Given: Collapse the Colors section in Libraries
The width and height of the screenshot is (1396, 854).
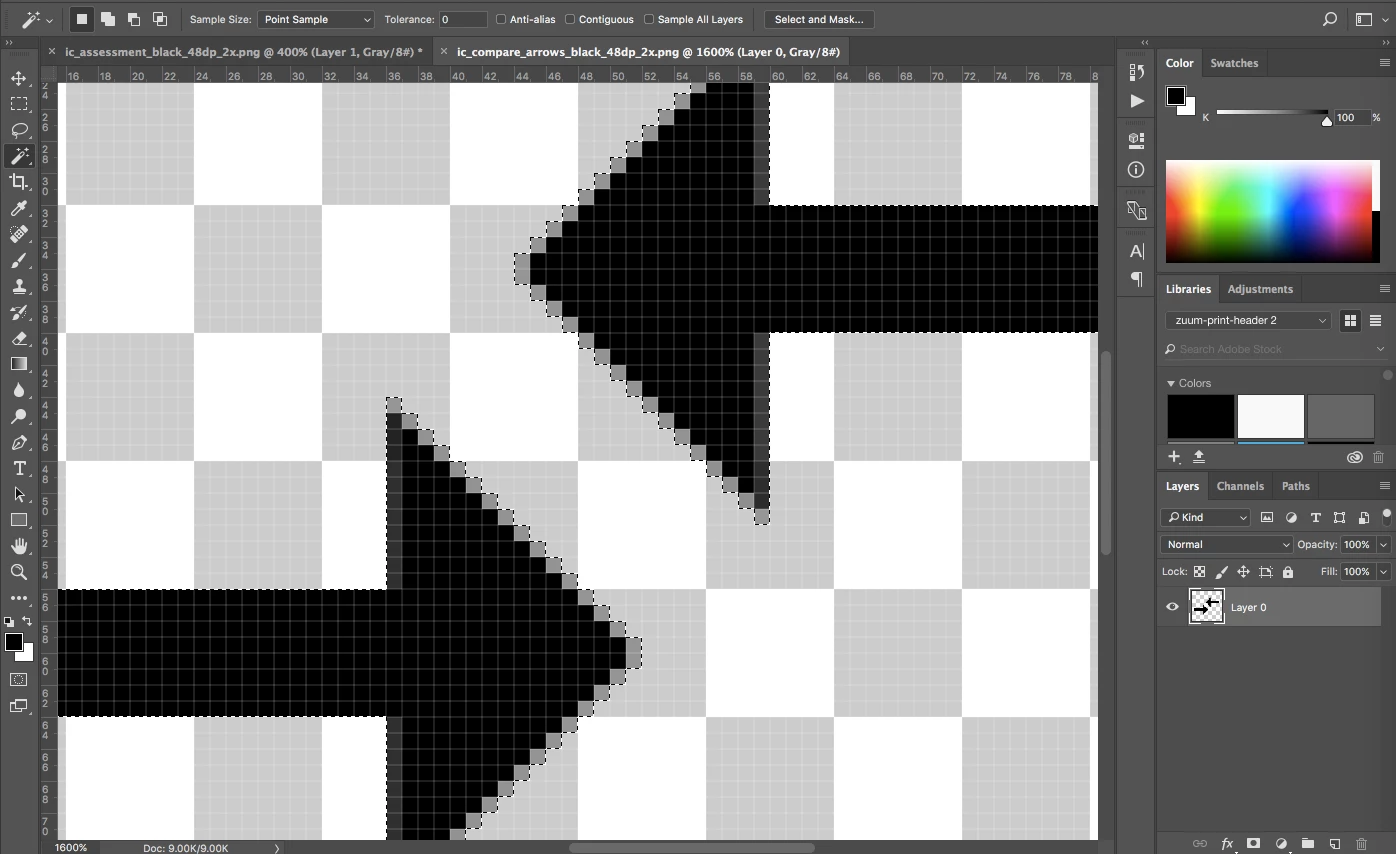Looking at the screenshot, I should (x=1171, y=383).
